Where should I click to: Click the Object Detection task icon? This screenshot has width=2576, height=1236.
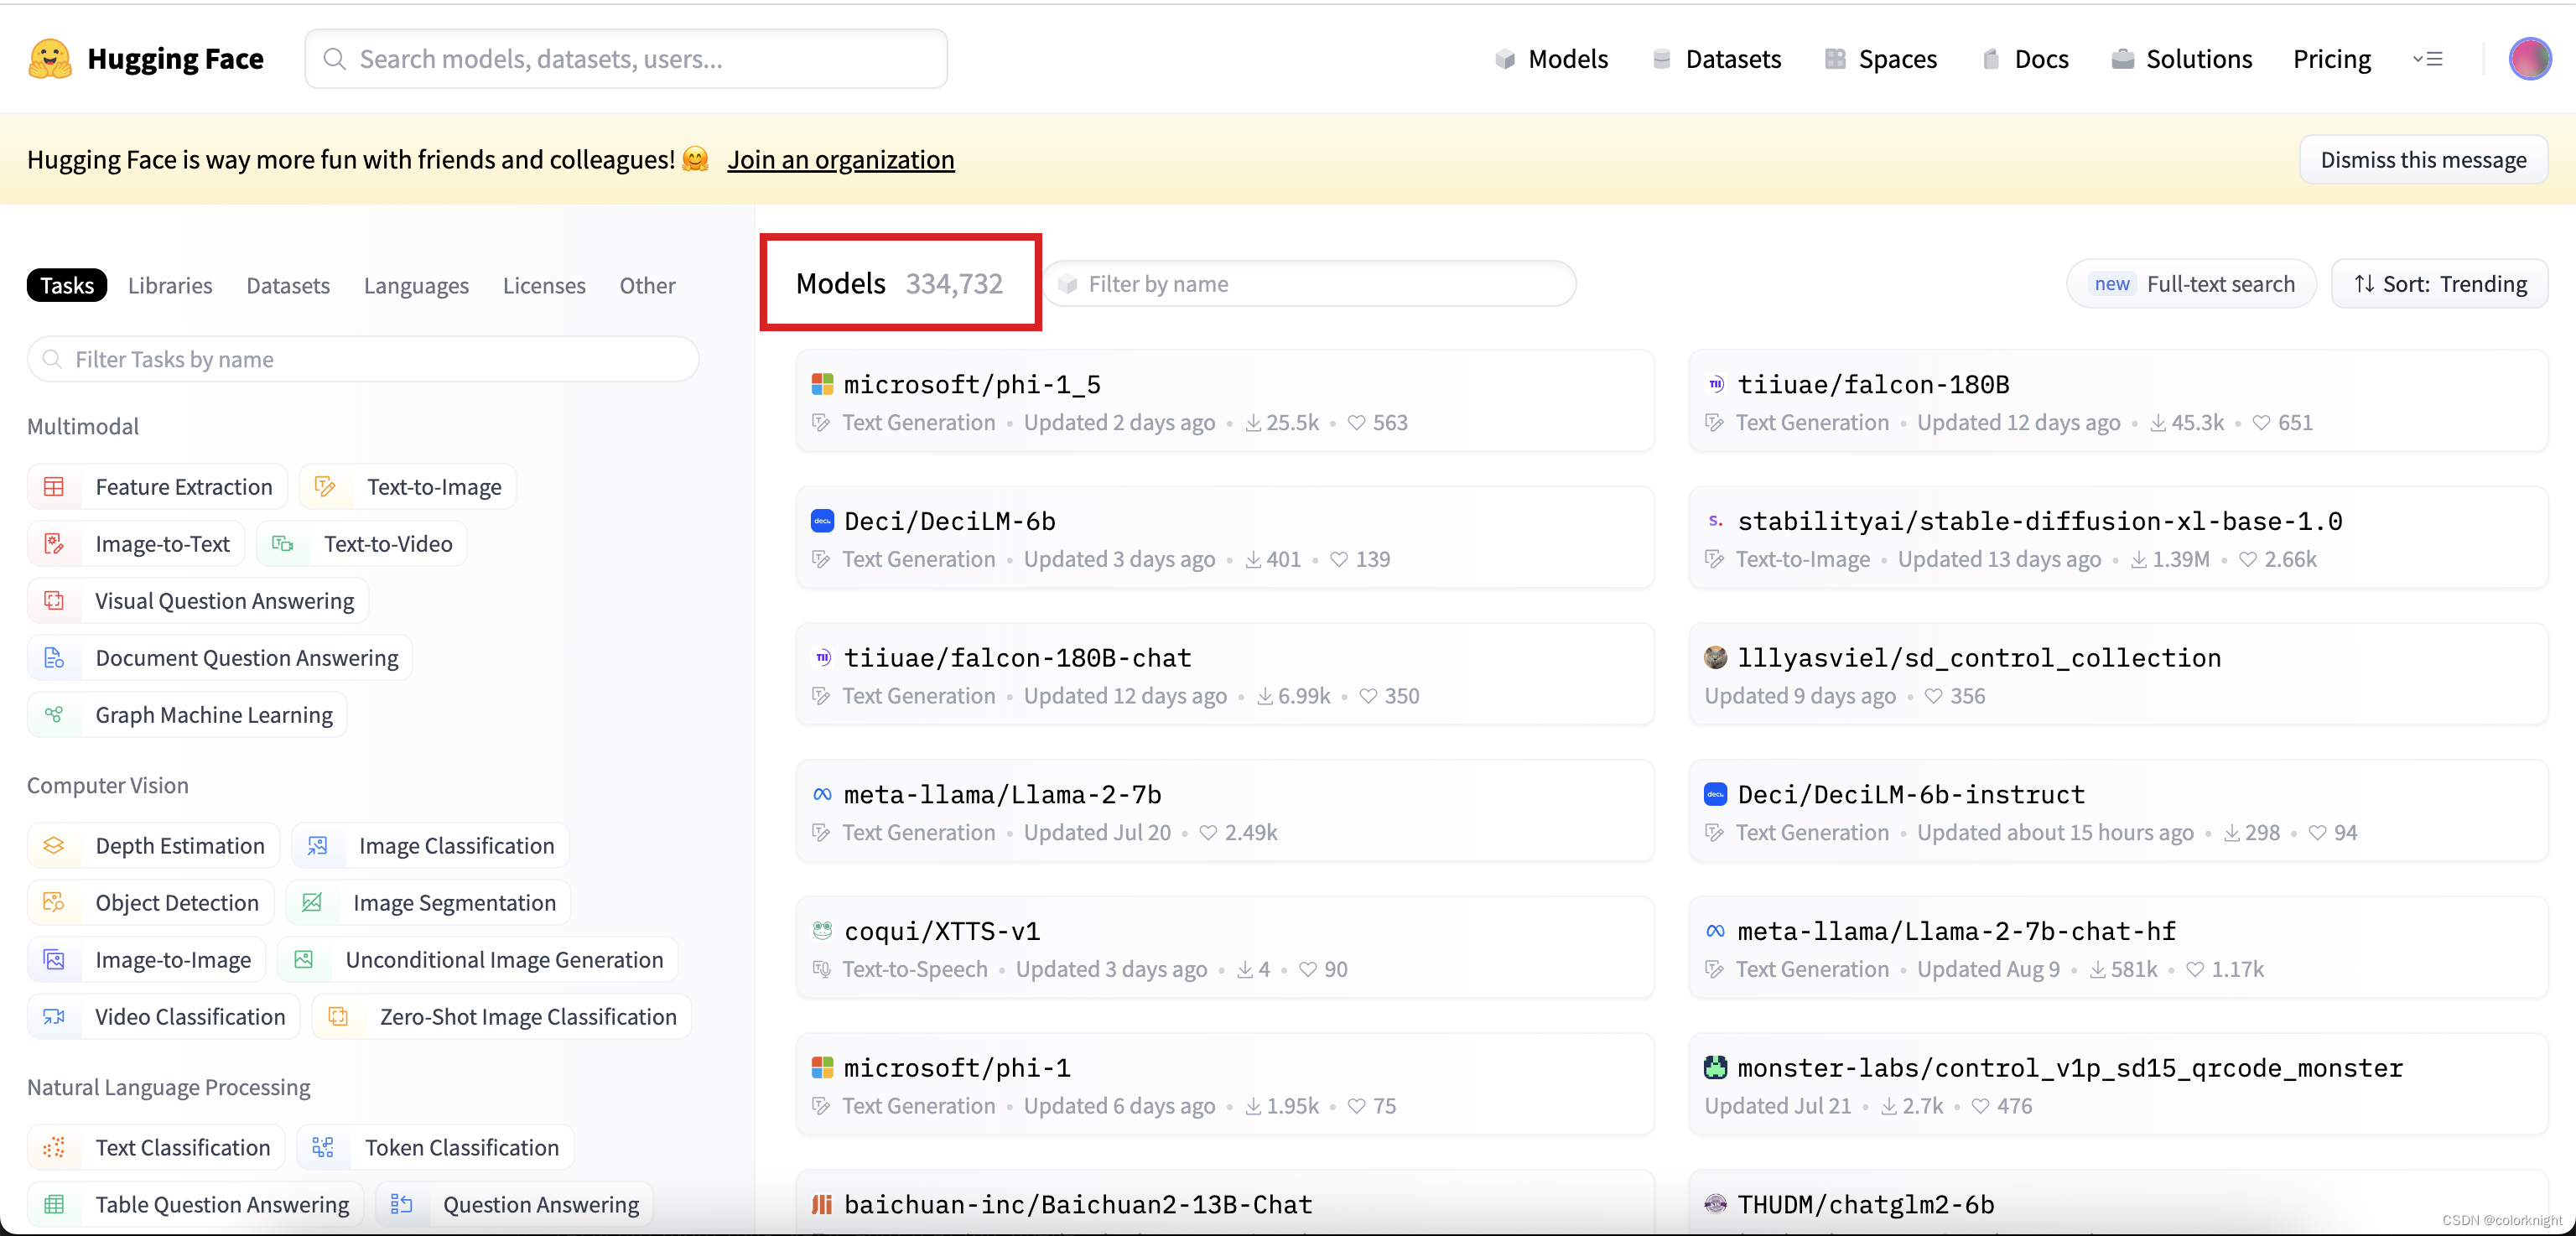[54, 903]
